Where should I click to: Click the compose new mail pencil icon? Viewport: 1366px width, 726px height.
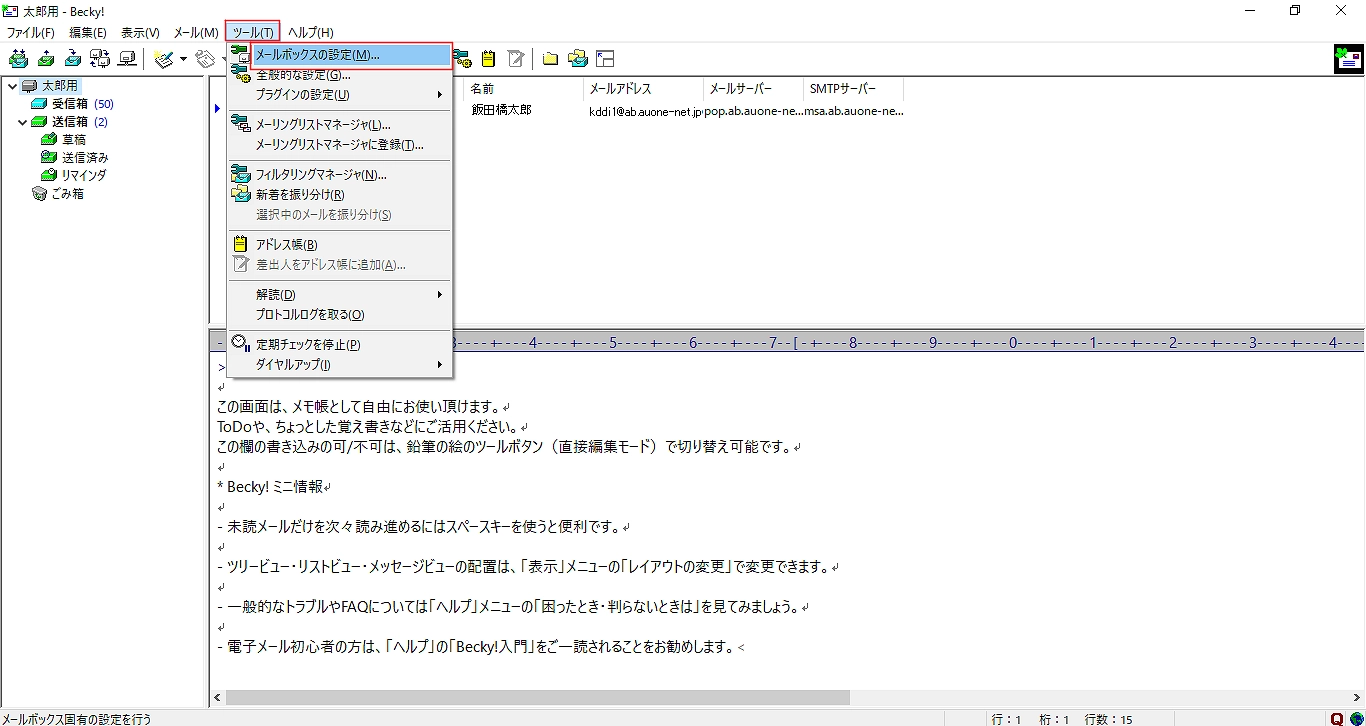164,59
